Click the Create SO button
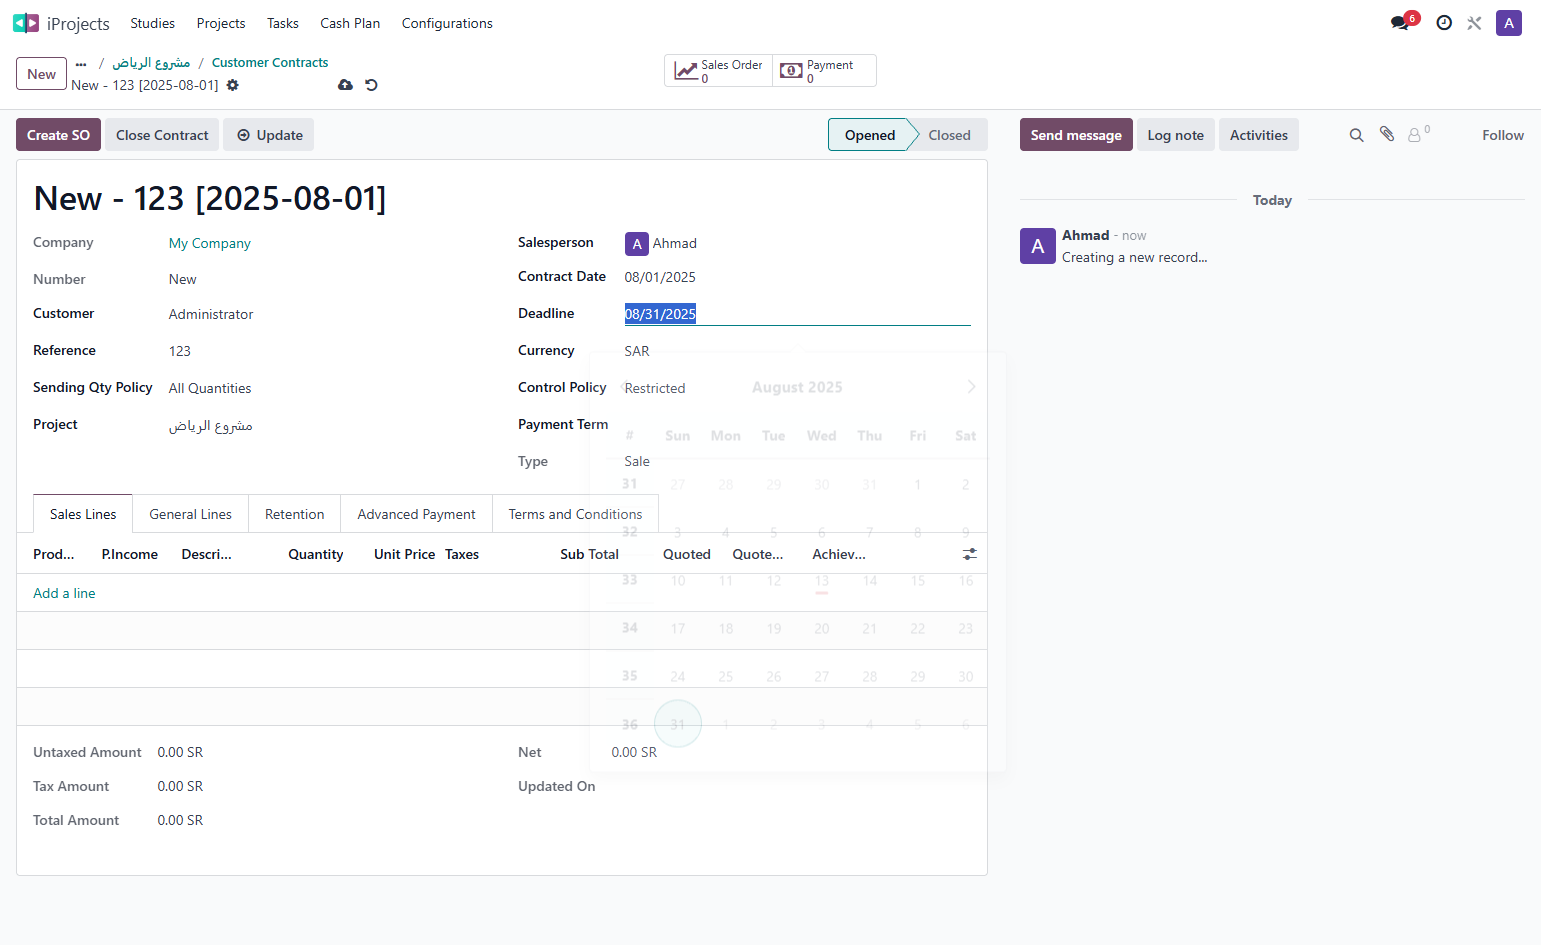This screenshot has width=1541, height=945. pos(58,135)
